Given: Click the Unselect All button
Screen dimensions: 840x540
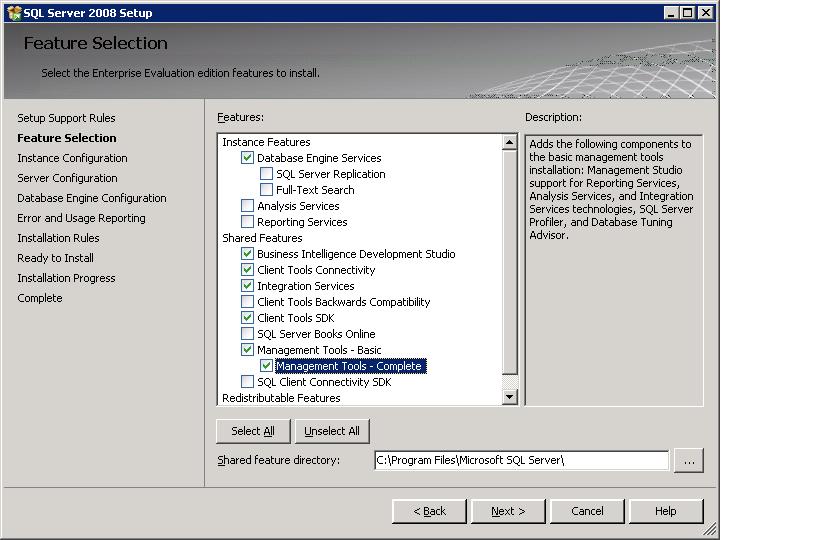Looking at the screenshot, I should pyautogui.click(x=332, y=431).
